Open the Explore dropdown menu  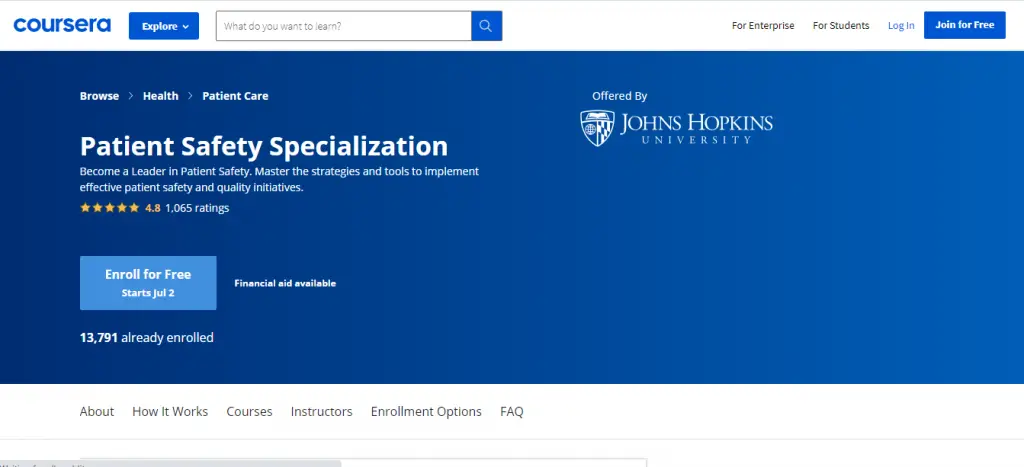point(164,26)
